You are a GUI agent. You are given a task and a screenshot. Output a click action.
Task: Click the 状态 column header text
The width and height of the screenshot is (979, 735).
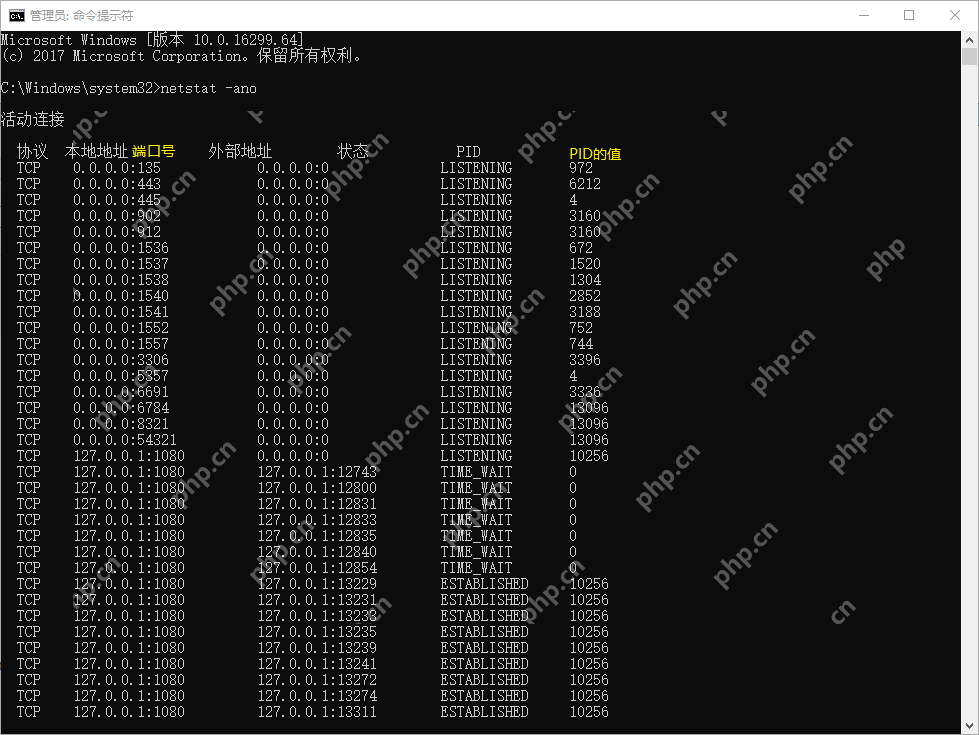(x=352, y=151)
